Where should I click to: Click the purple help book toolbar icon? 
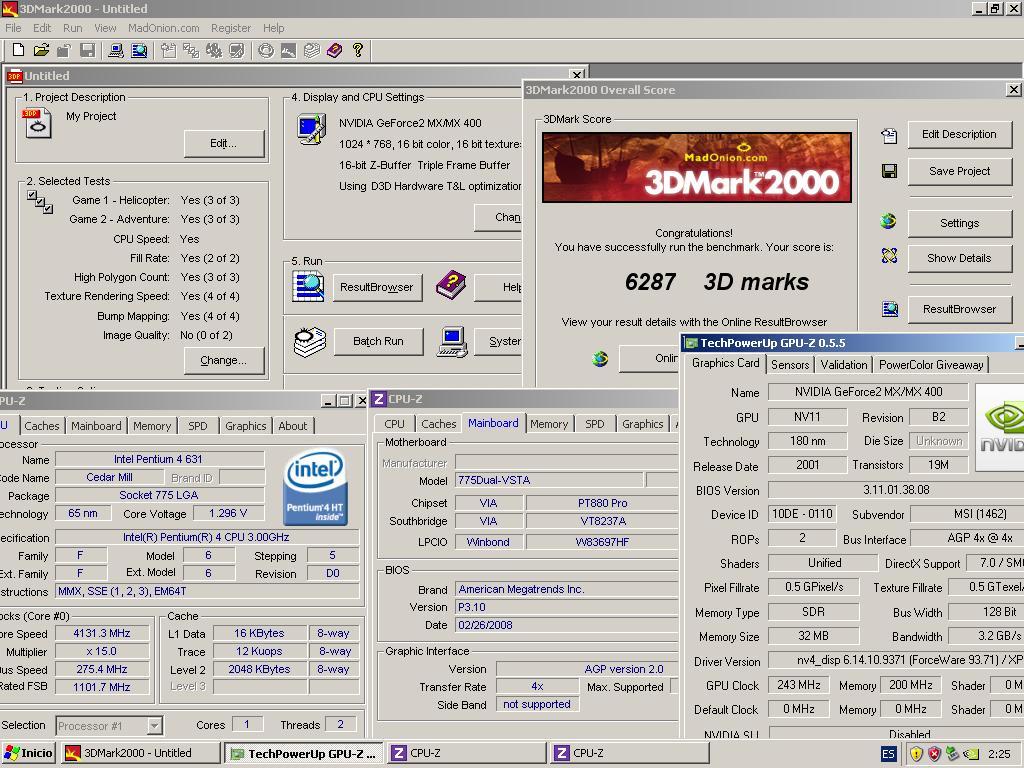[x=334, y=50]
